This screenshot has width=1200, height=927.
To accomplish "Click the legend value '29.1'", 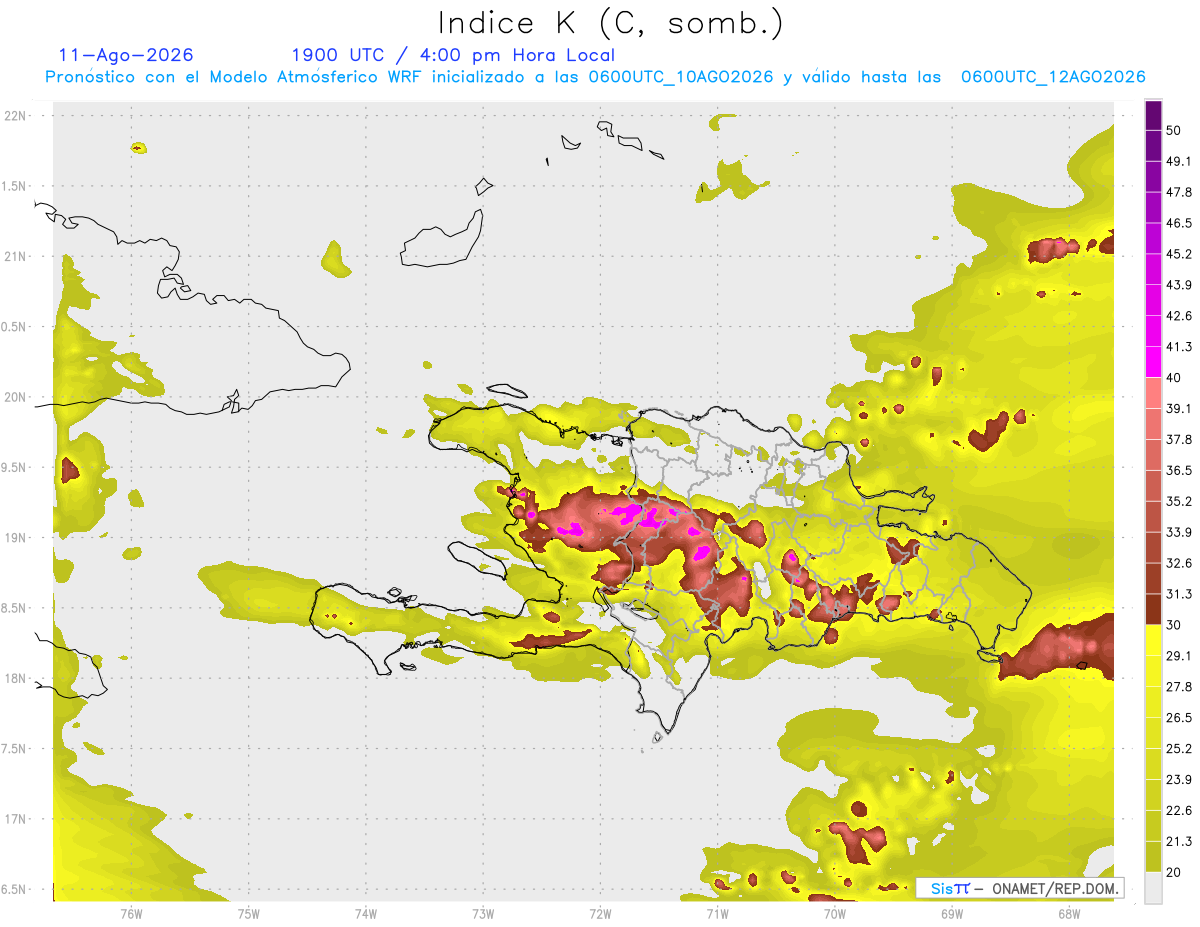I will 1179,655.
